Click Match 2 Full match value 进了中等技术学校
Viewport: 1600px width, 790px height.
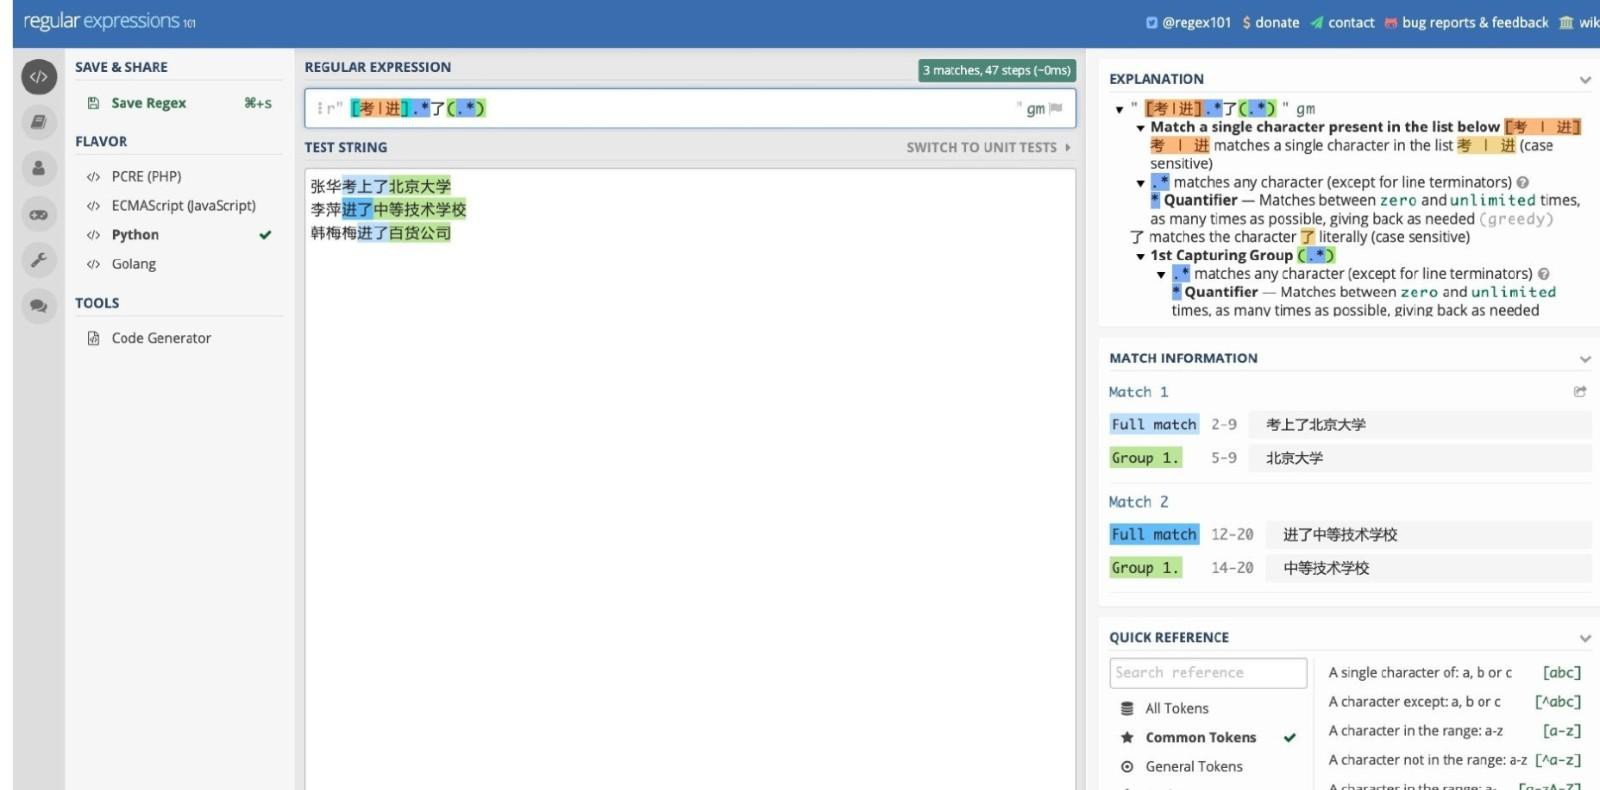tap(1340, 535)
